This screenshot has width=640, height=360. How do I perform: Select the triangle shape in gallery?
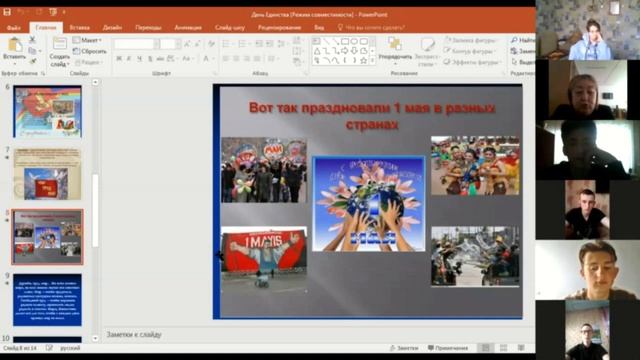(x=317, y=51)
